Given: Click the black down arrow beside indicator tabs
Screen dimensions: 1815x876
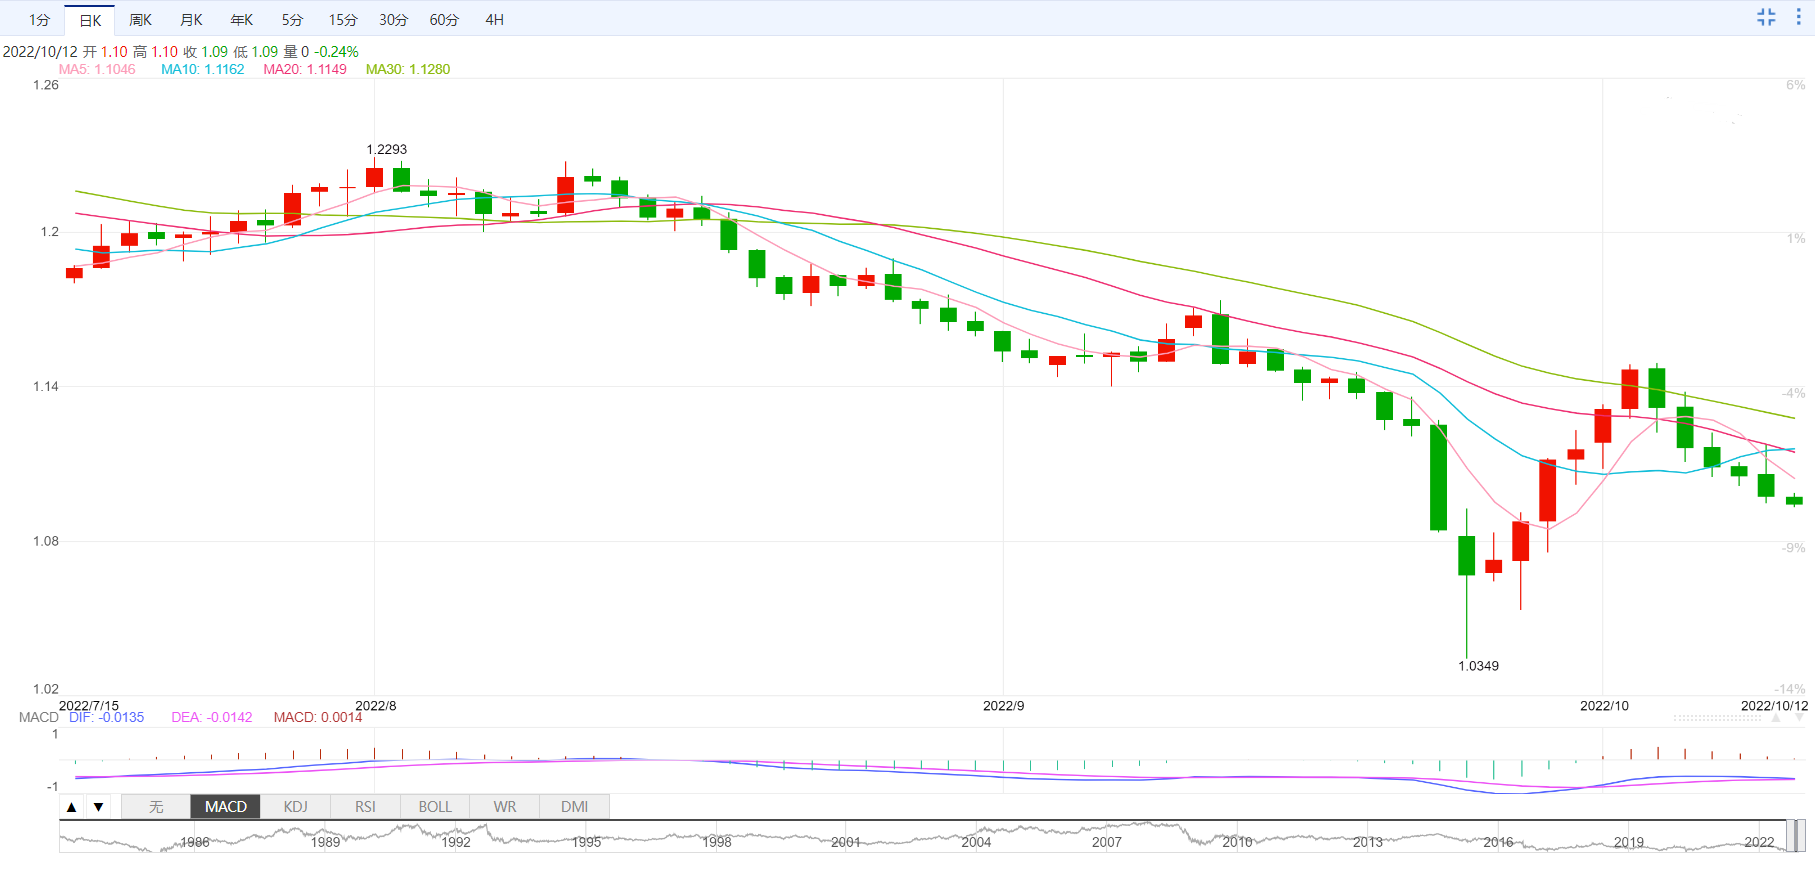Looking at the screenshot, I should point(98,807).
